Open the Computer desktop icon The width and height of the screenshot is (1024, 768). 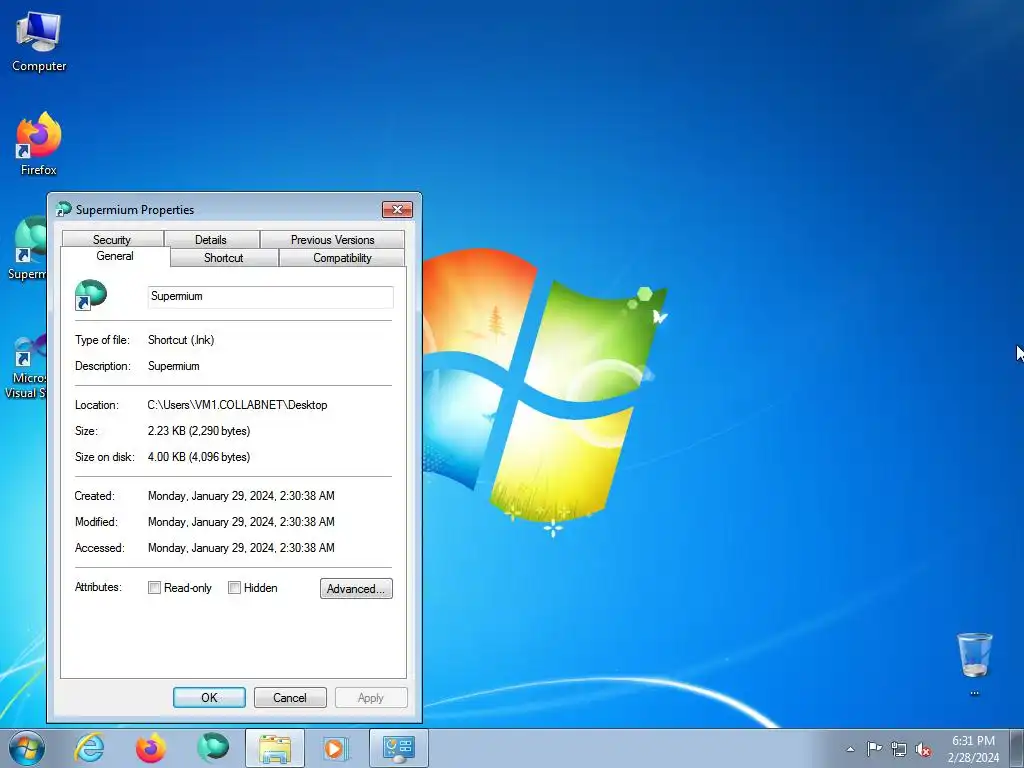39,42
